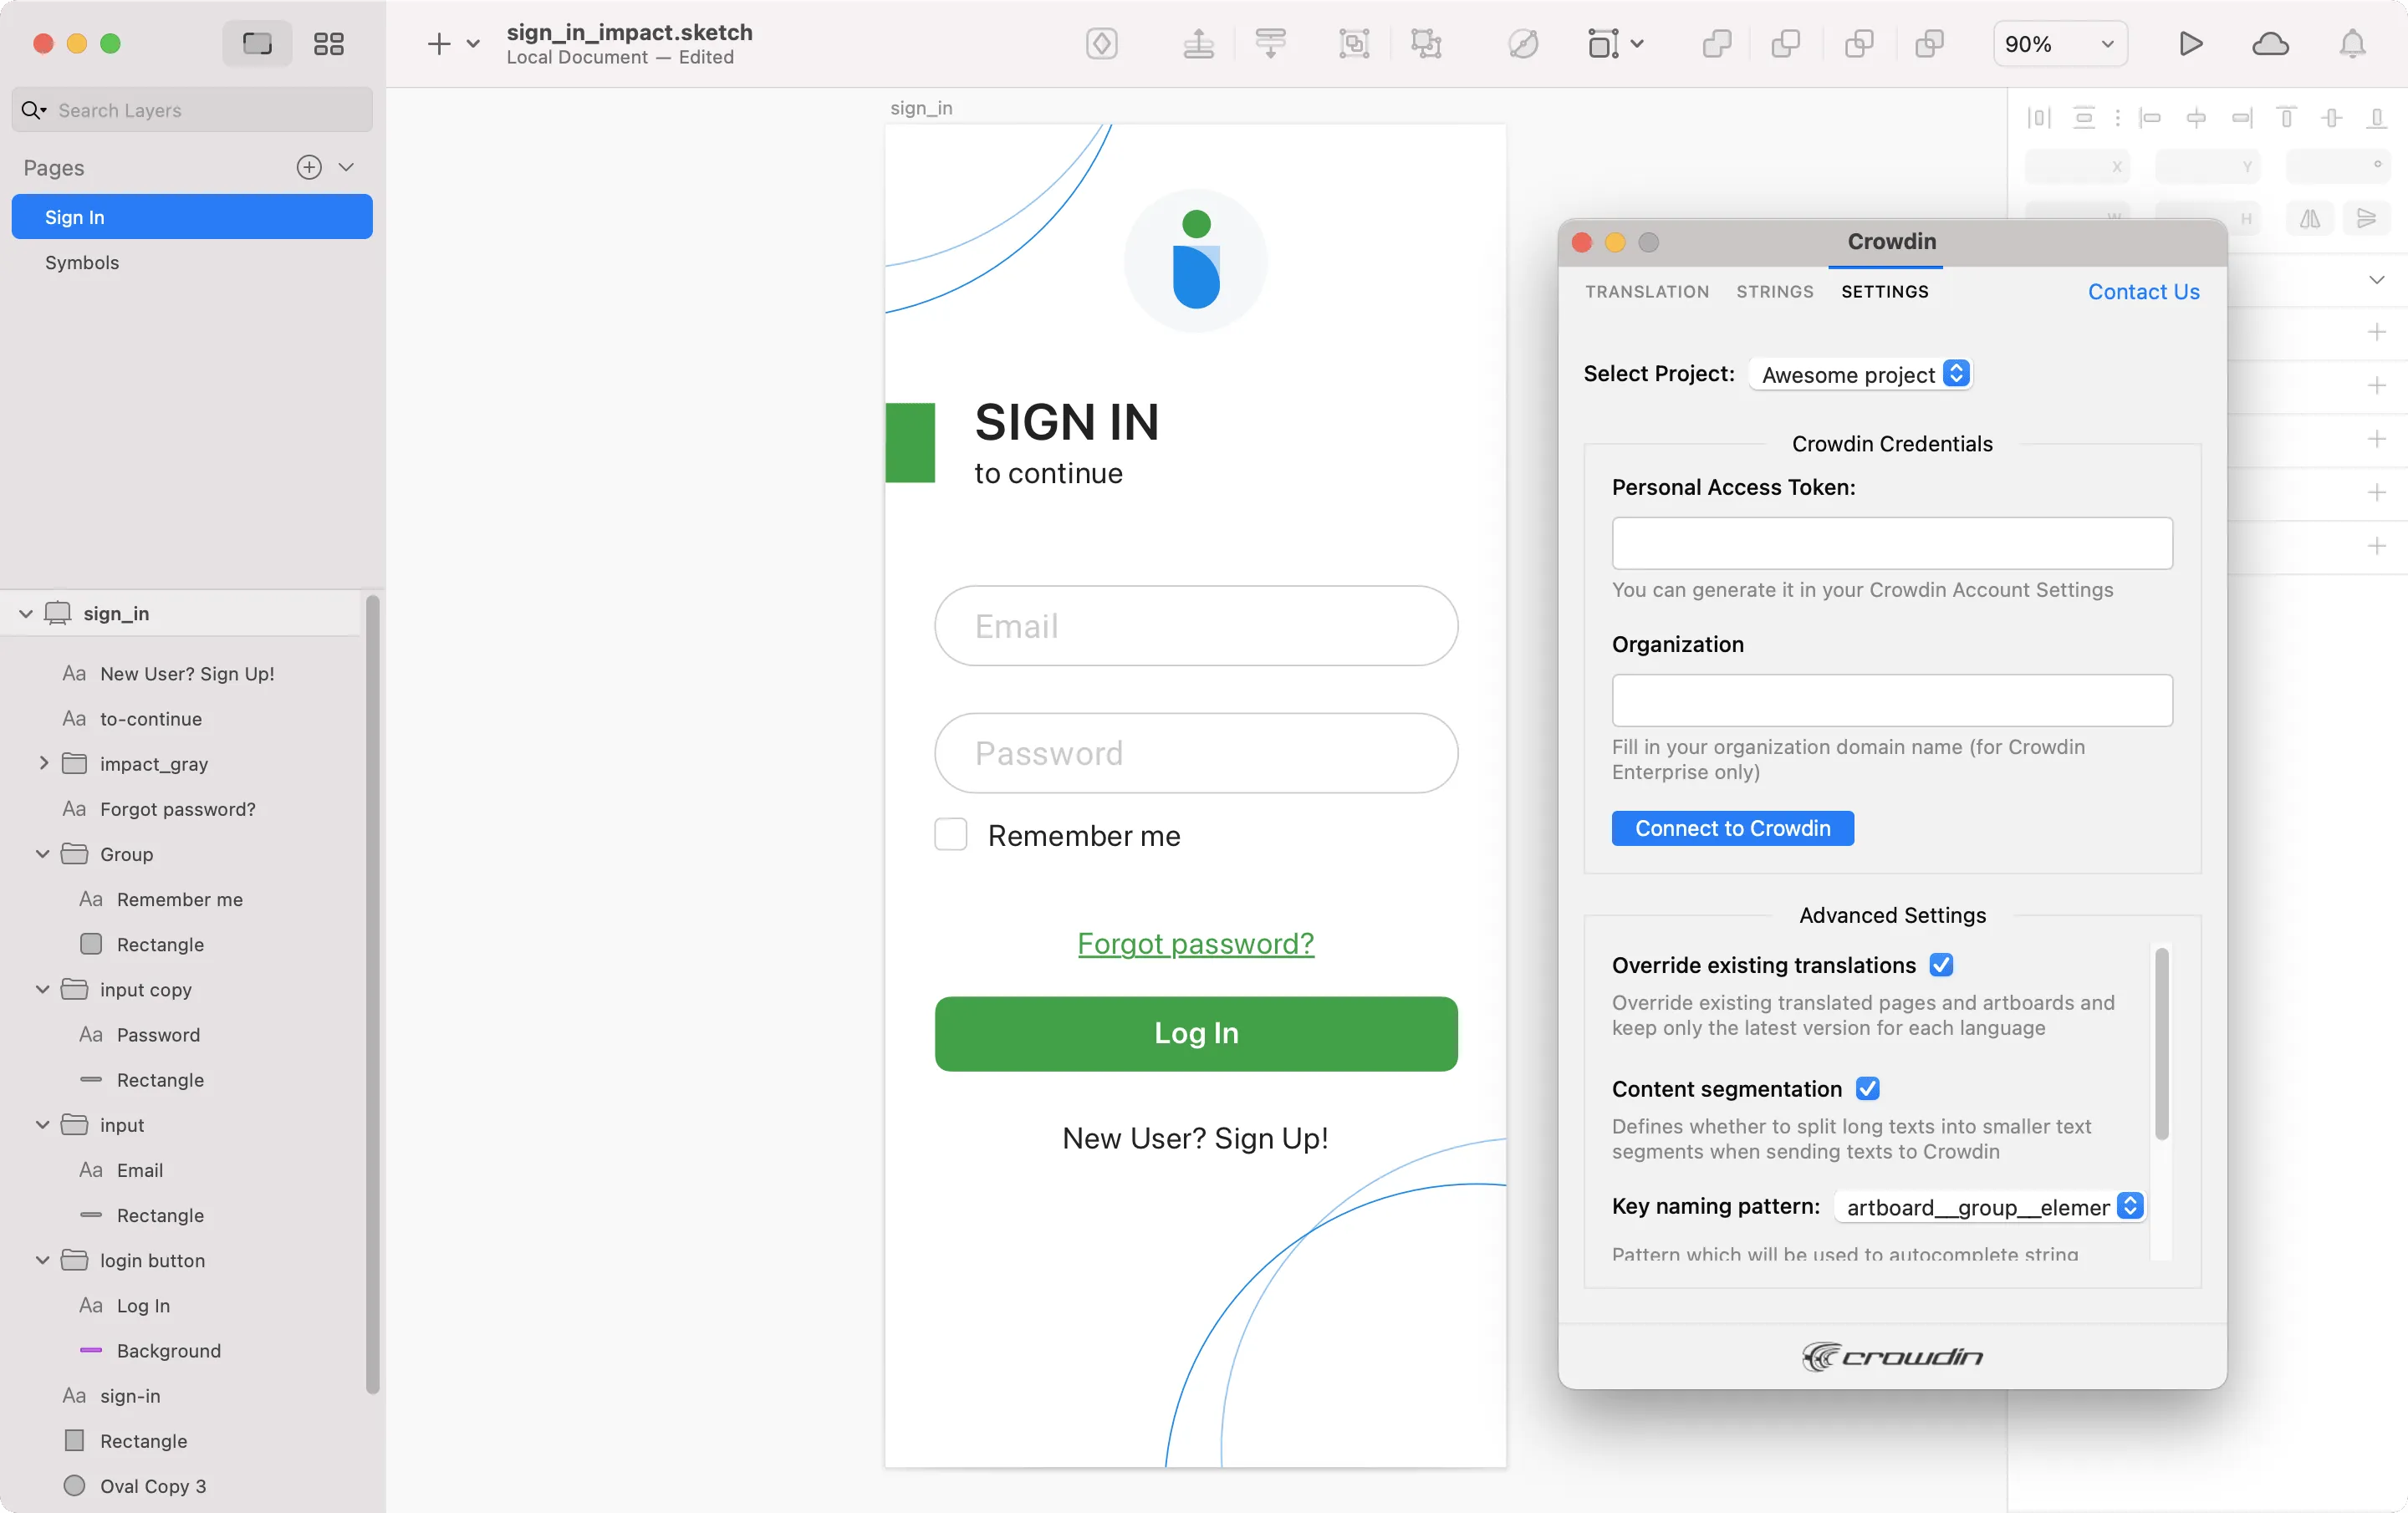Click the Subtract boolean operation icon

pyautogui.click(x=1786, y=44)
